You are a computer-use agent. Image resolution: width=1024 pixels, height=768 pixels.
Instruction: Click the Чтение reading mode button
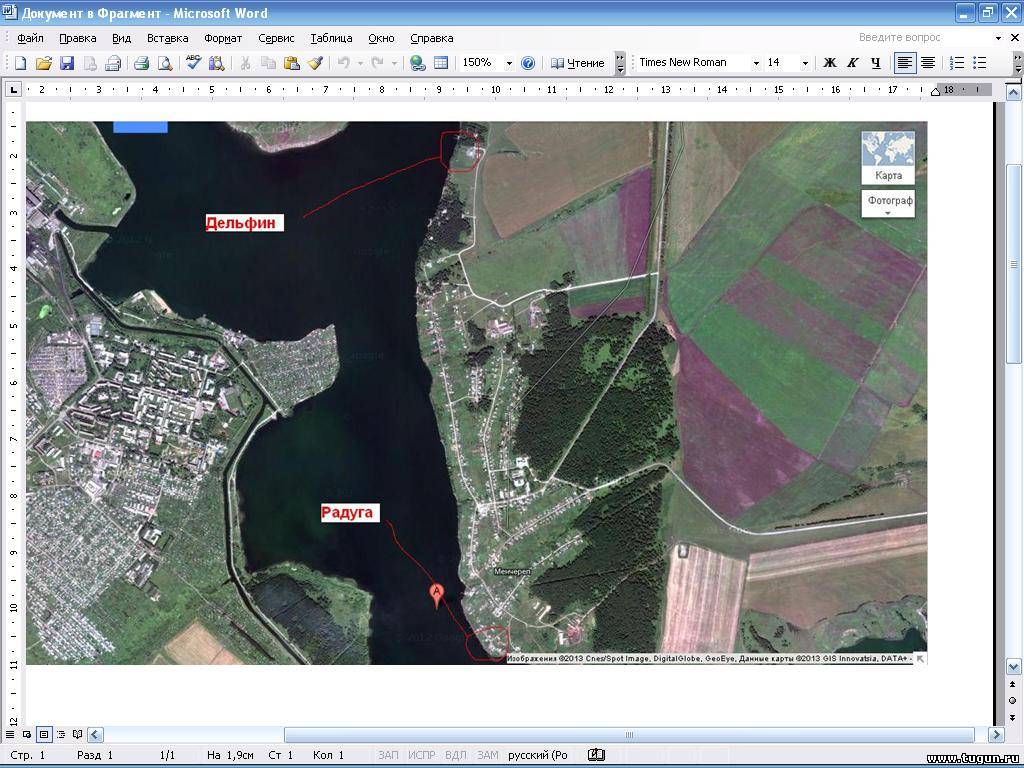point(577,63)
